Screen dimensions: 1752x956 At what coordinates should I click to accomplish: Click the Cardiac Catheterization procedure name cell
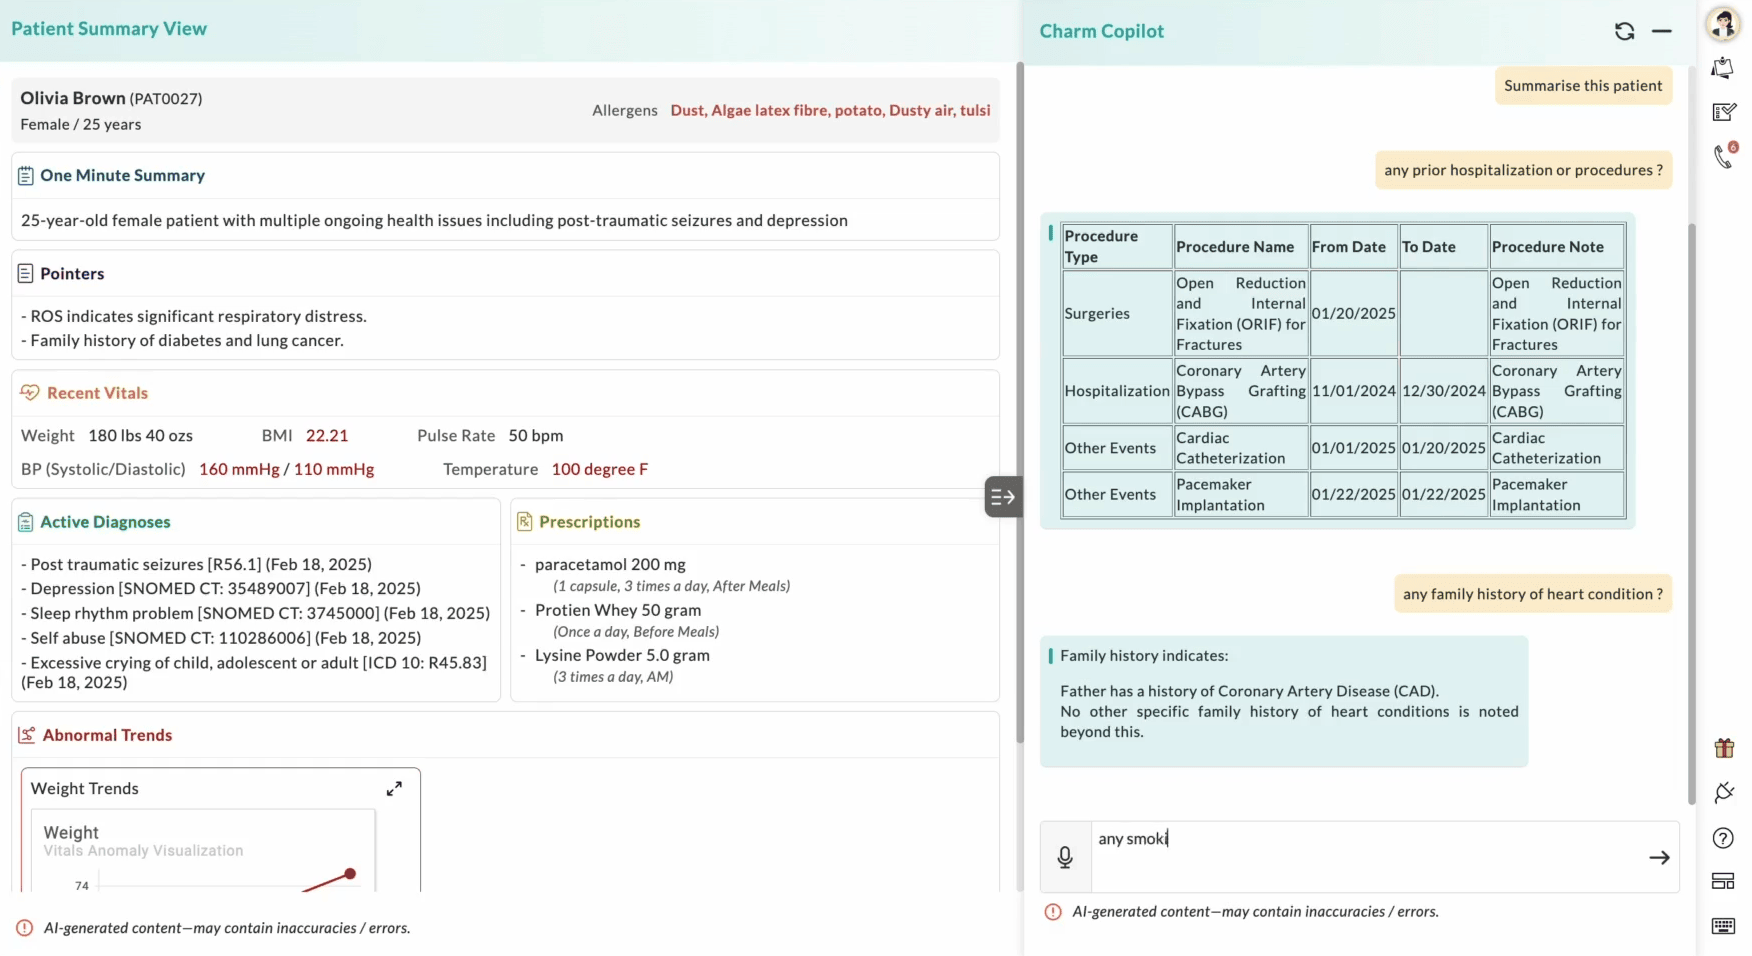(x=1241, y=448)
